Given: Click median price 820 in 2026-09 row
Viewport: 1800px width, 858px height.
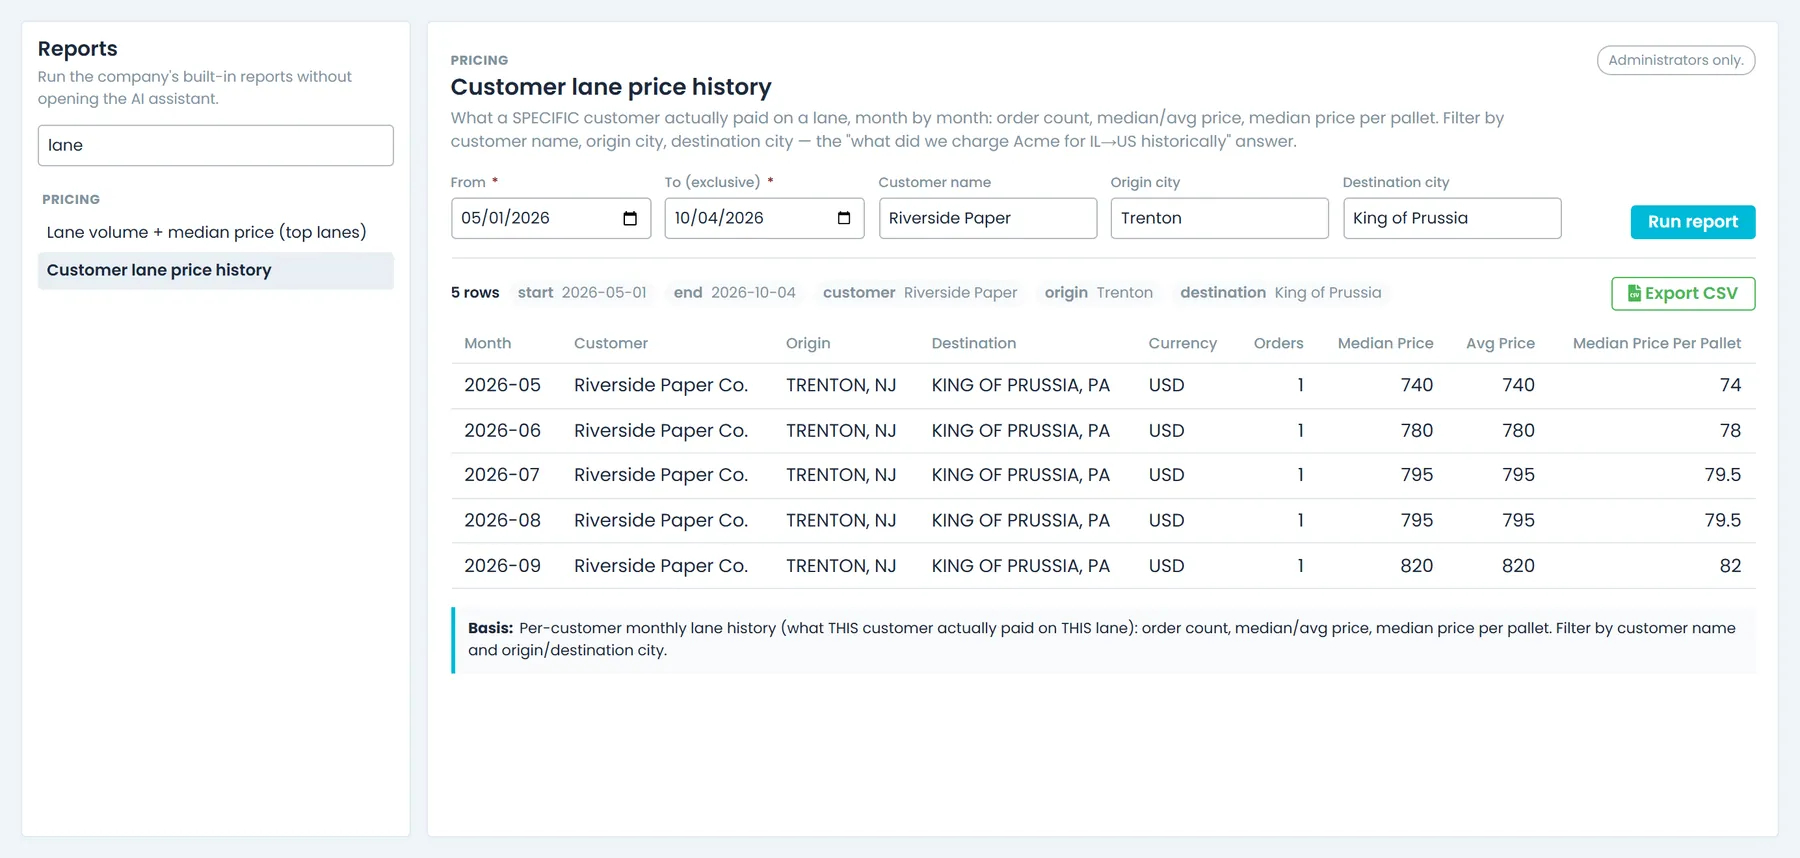Looking at the screenshot, I should pos(1417,566).
